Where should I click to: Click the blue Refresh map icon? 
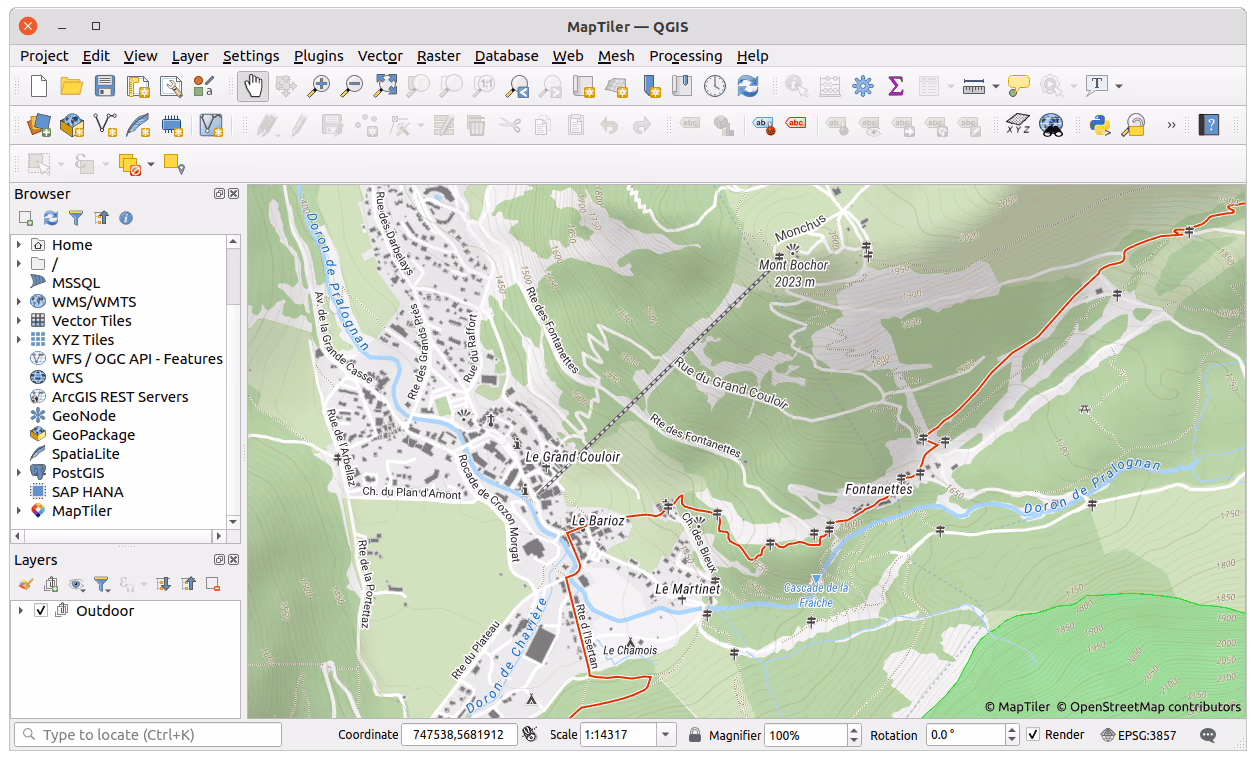tap(748, 87)
